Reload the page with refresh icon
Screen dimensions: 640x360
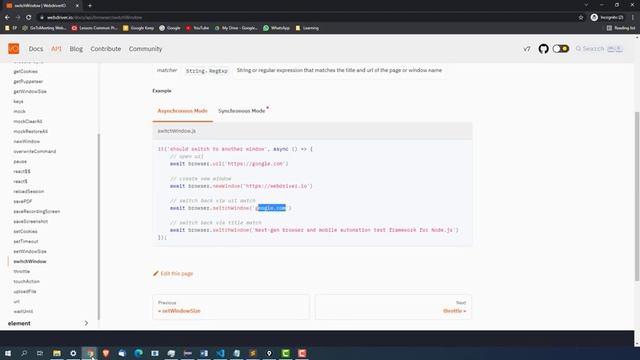pos(29,18)
